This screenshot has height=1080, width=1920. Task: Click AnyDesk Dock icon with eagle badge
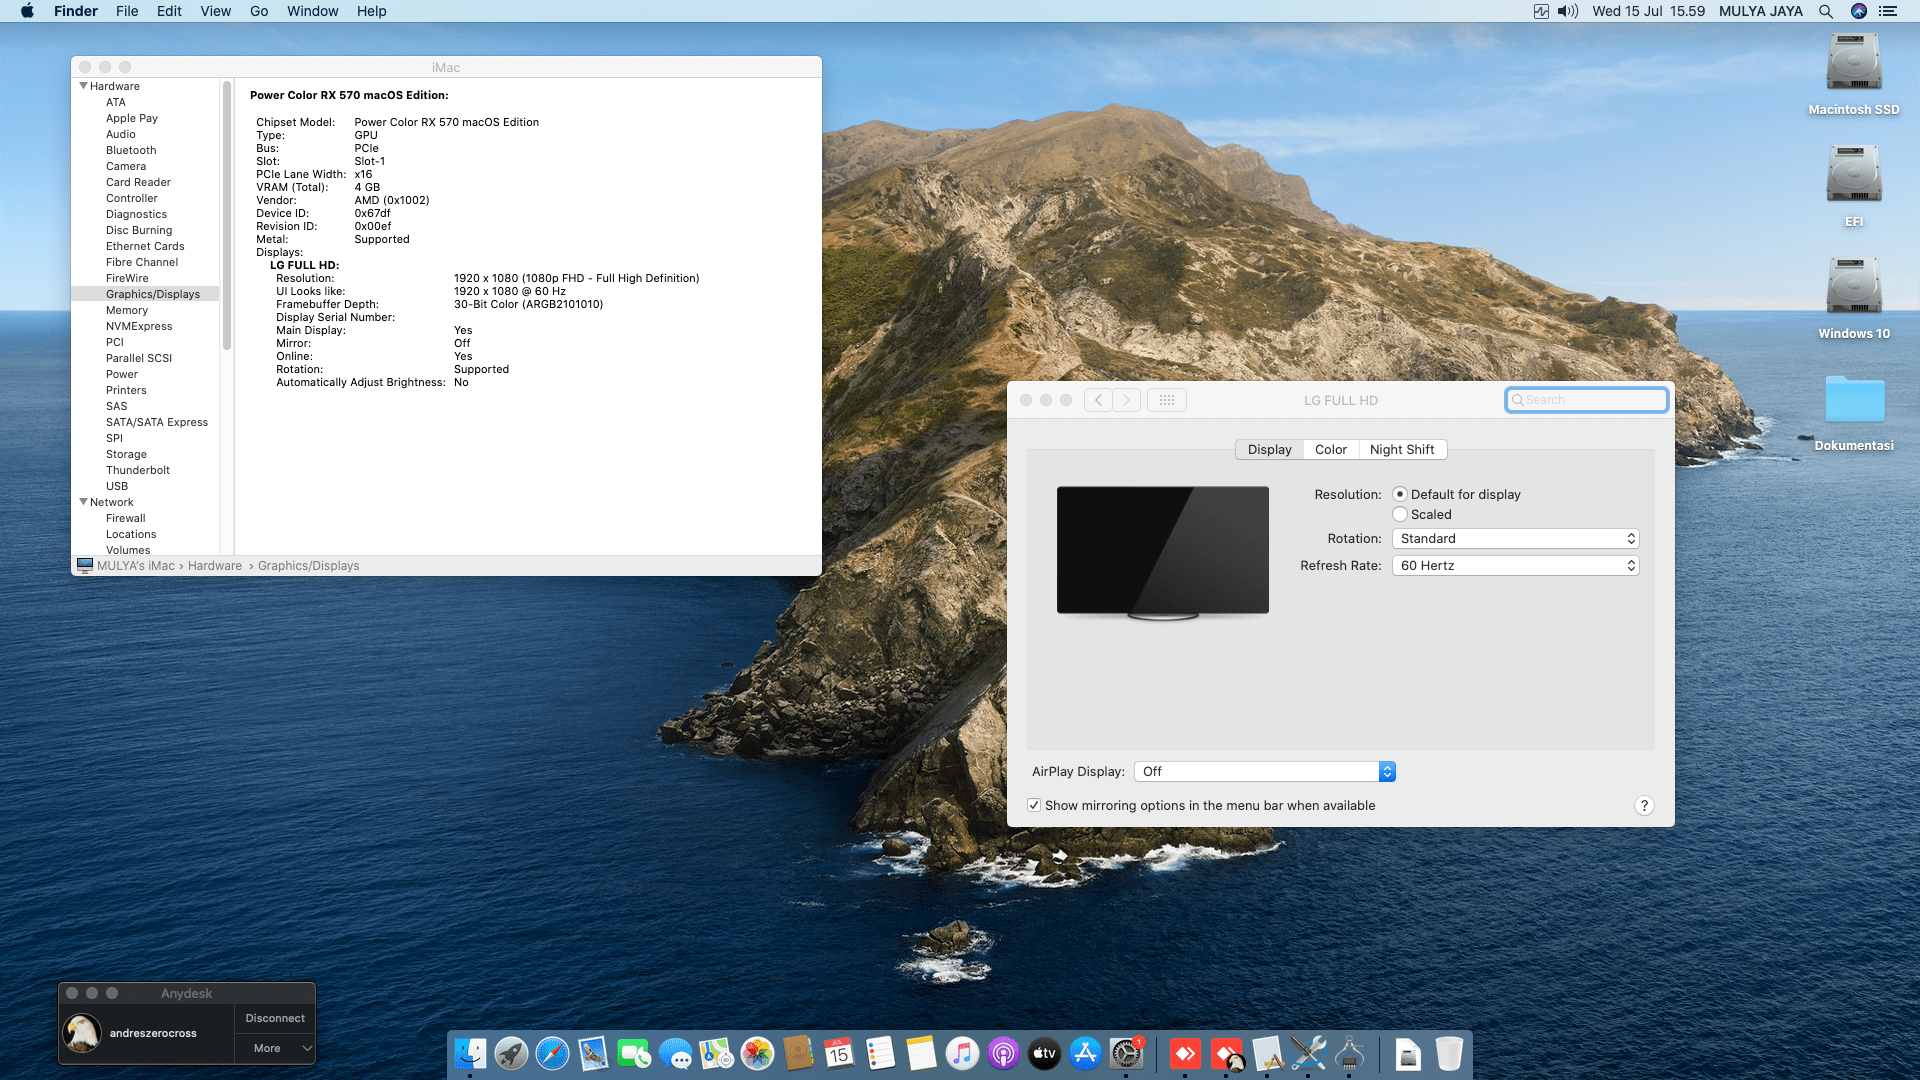(x=1227, y=1053)
